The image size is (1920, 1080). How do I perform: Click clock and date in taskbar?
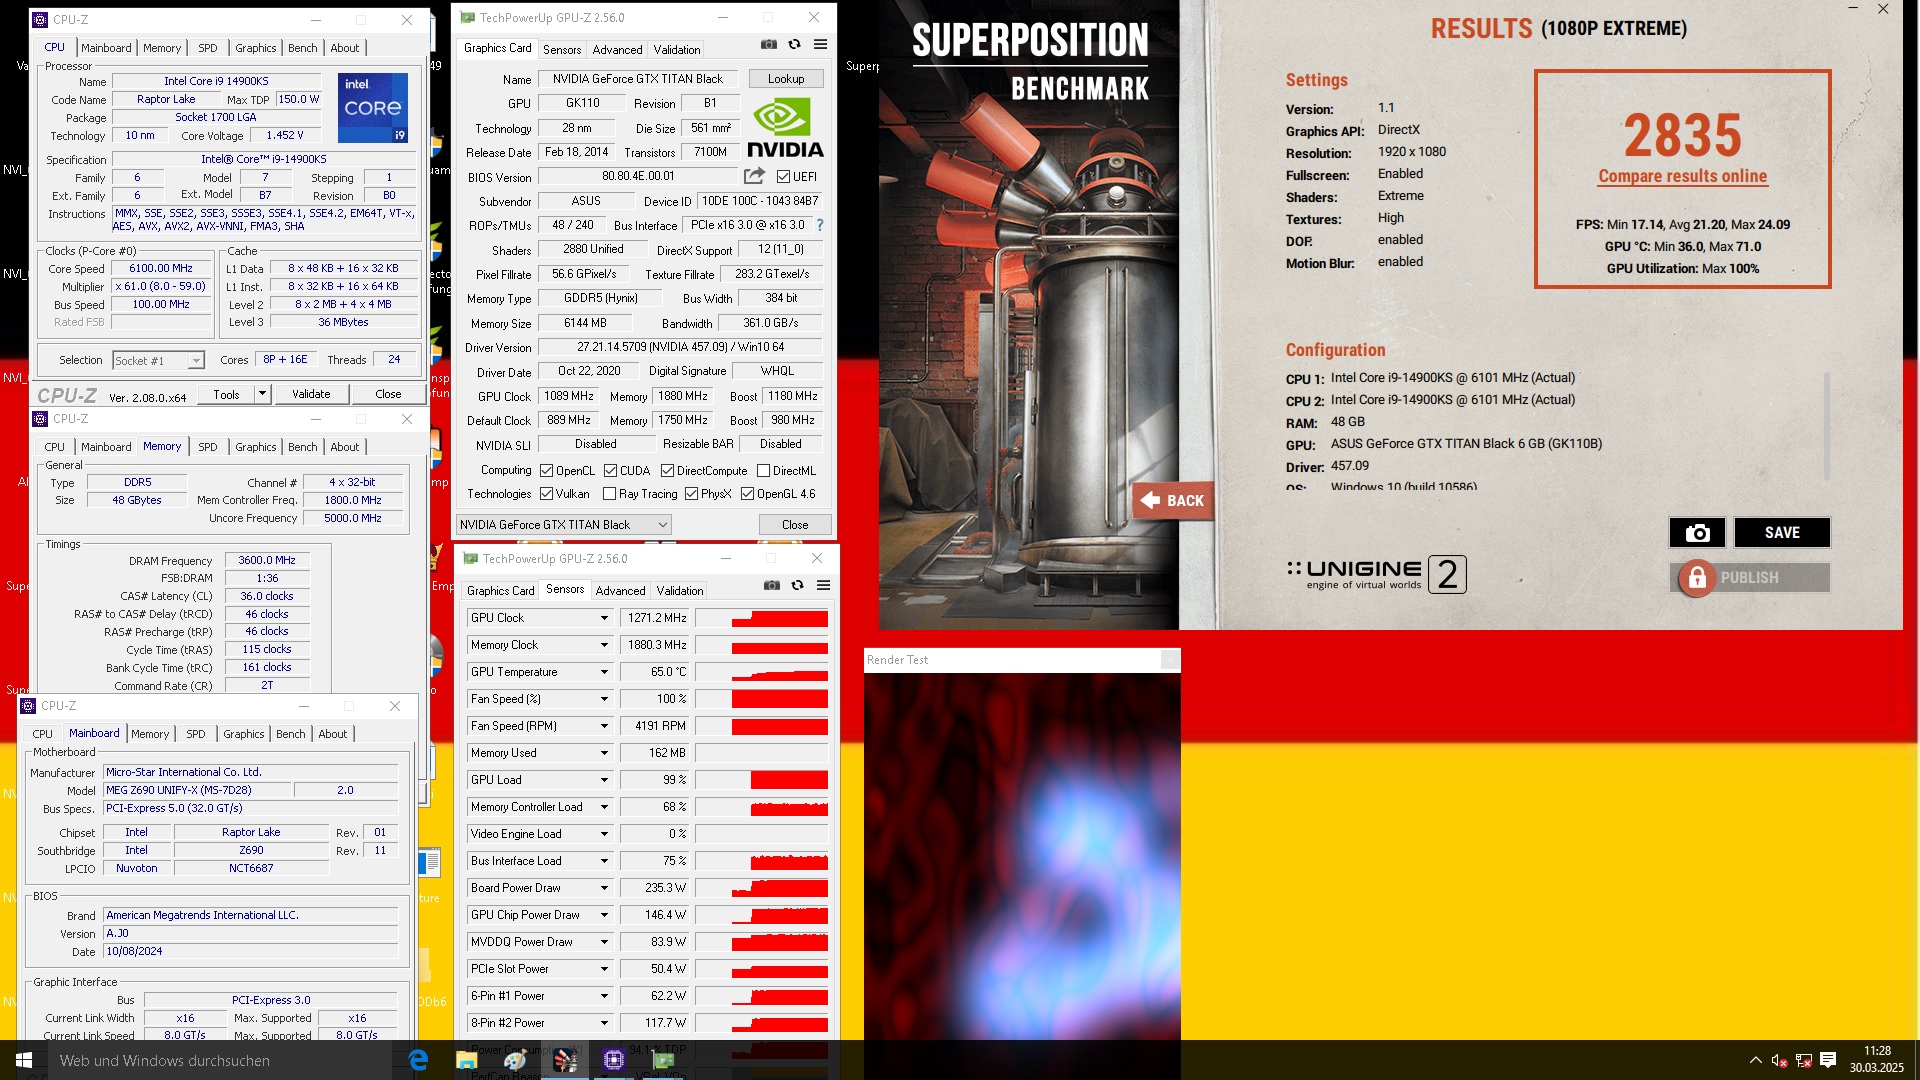1877,1060
